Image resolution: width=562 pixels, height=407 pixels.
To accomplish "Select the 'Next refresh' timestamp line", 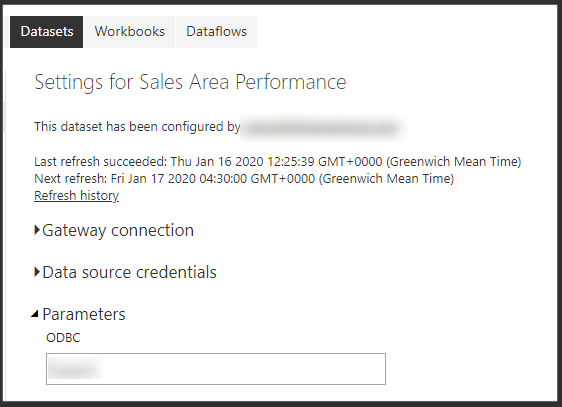I will click(x=244, y=178).
